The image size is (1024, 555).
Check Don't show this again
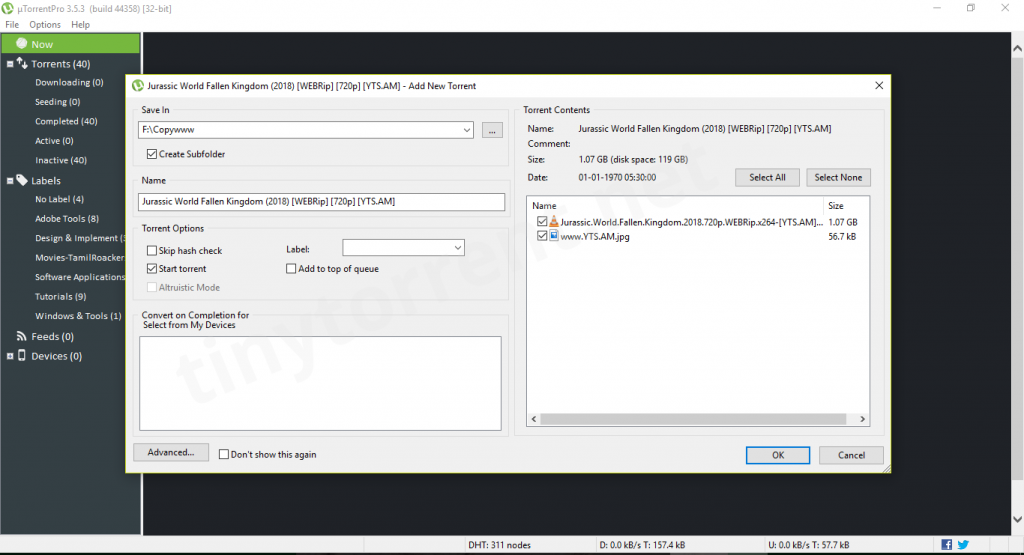[x=223, y=454]
